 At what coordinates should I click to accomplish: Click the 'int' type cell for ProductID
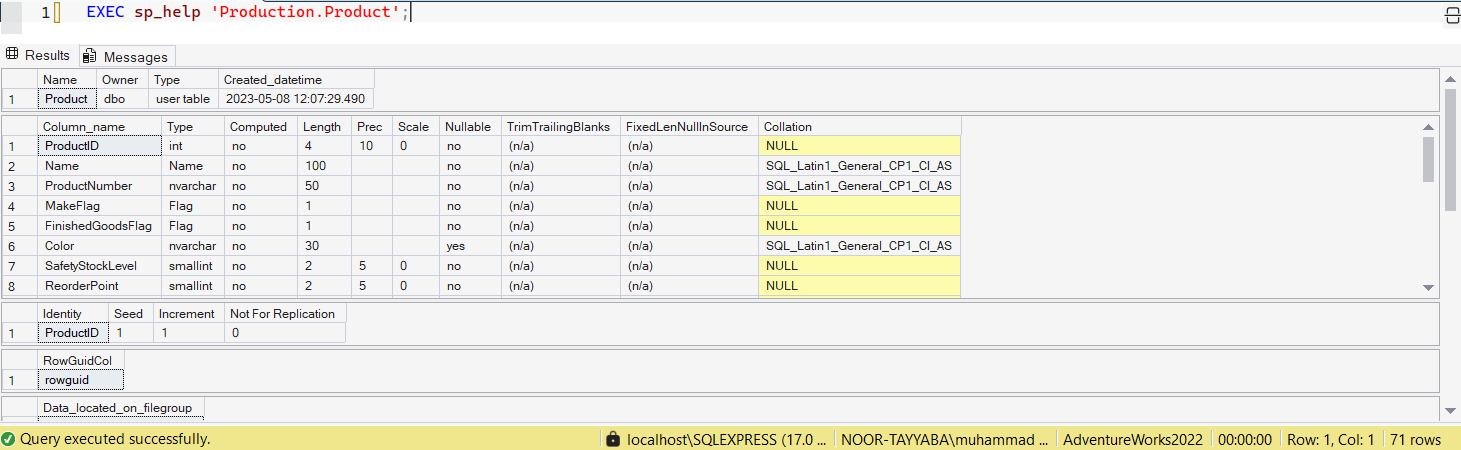click(192, 146)
